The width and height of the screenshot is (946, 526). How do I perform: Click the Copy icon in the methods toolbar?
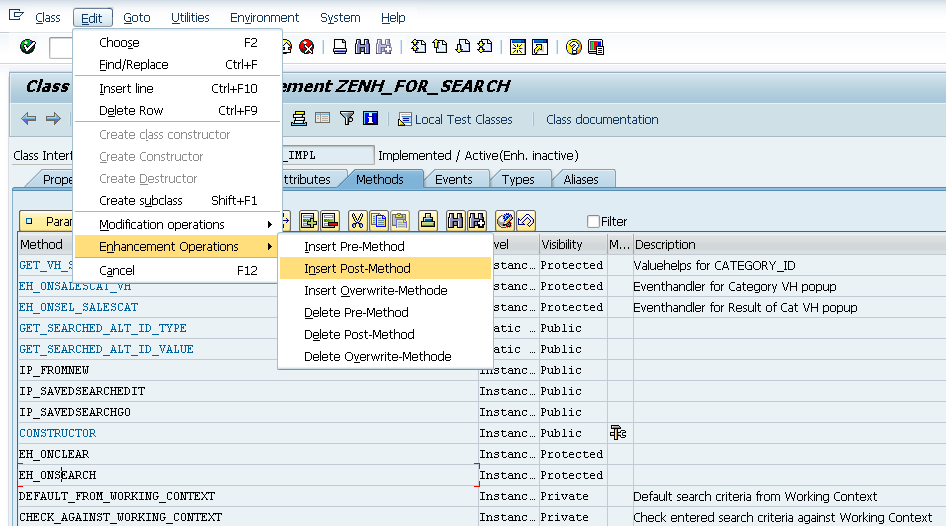(379, 221)
